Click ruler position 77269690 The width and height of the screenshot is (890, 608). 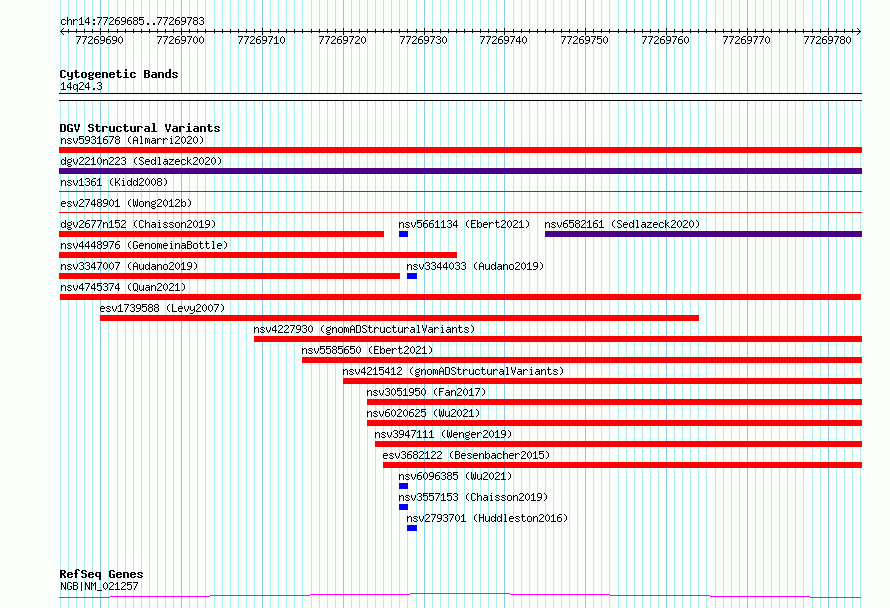click(x=99, y=40)
